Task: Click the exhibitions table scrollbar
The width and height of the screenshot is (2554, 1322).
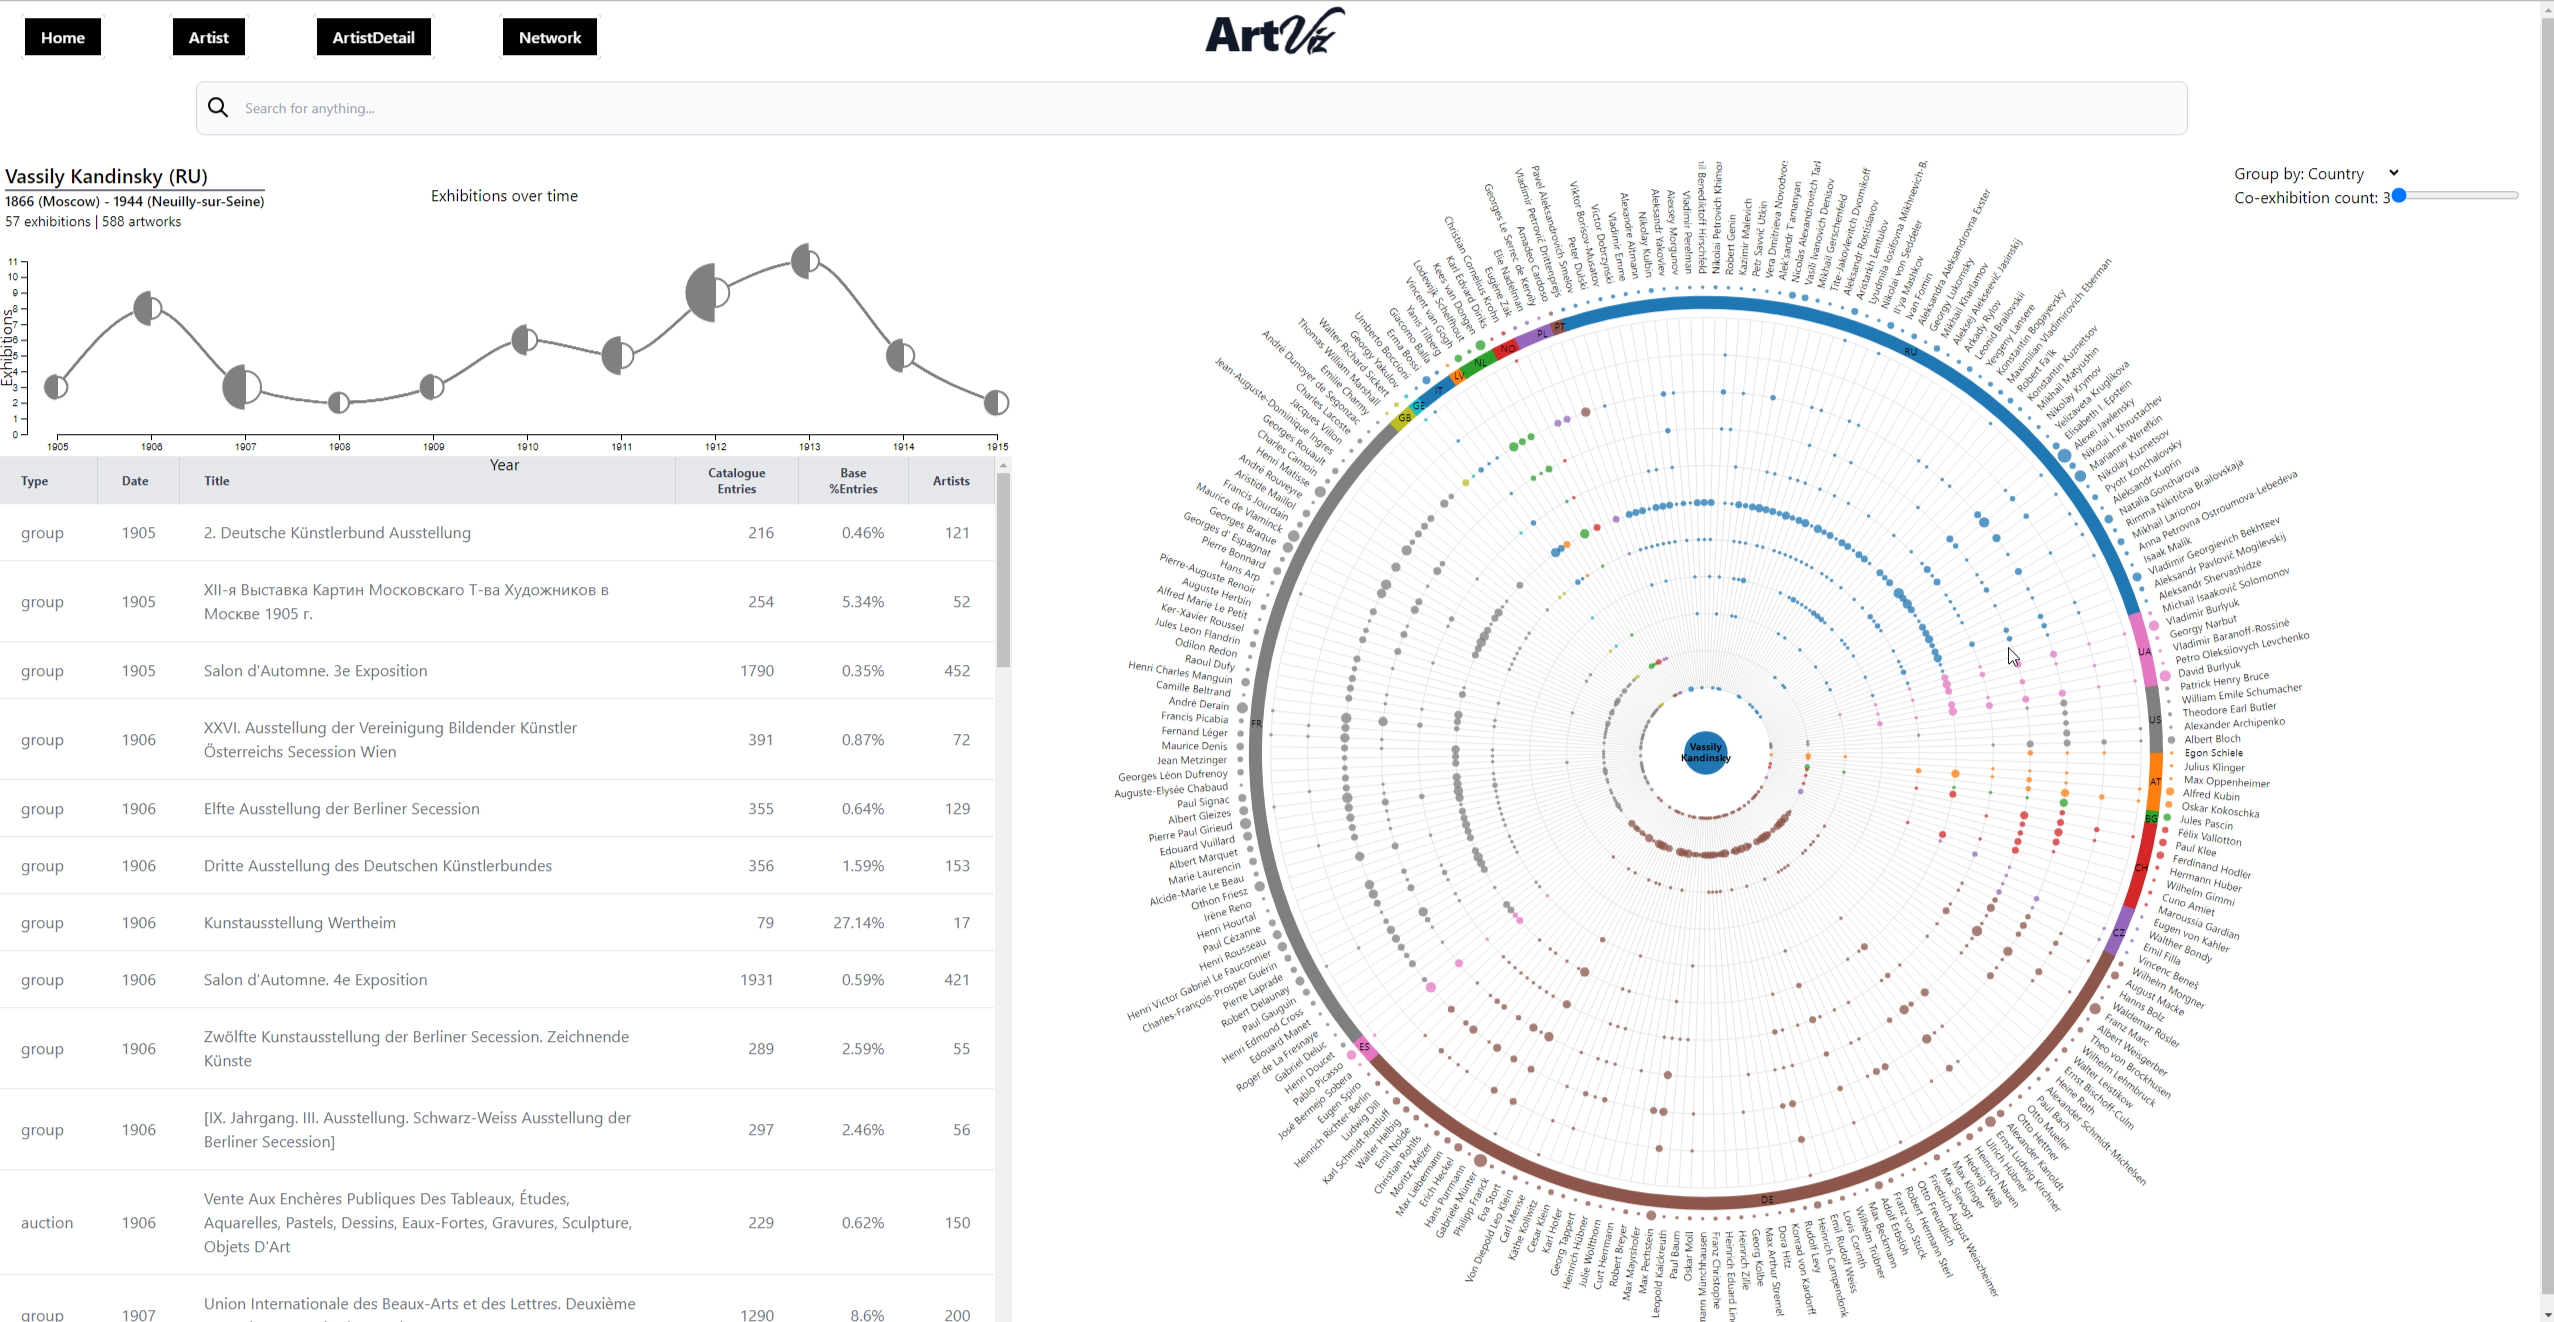Action: tap(1003, 570)
